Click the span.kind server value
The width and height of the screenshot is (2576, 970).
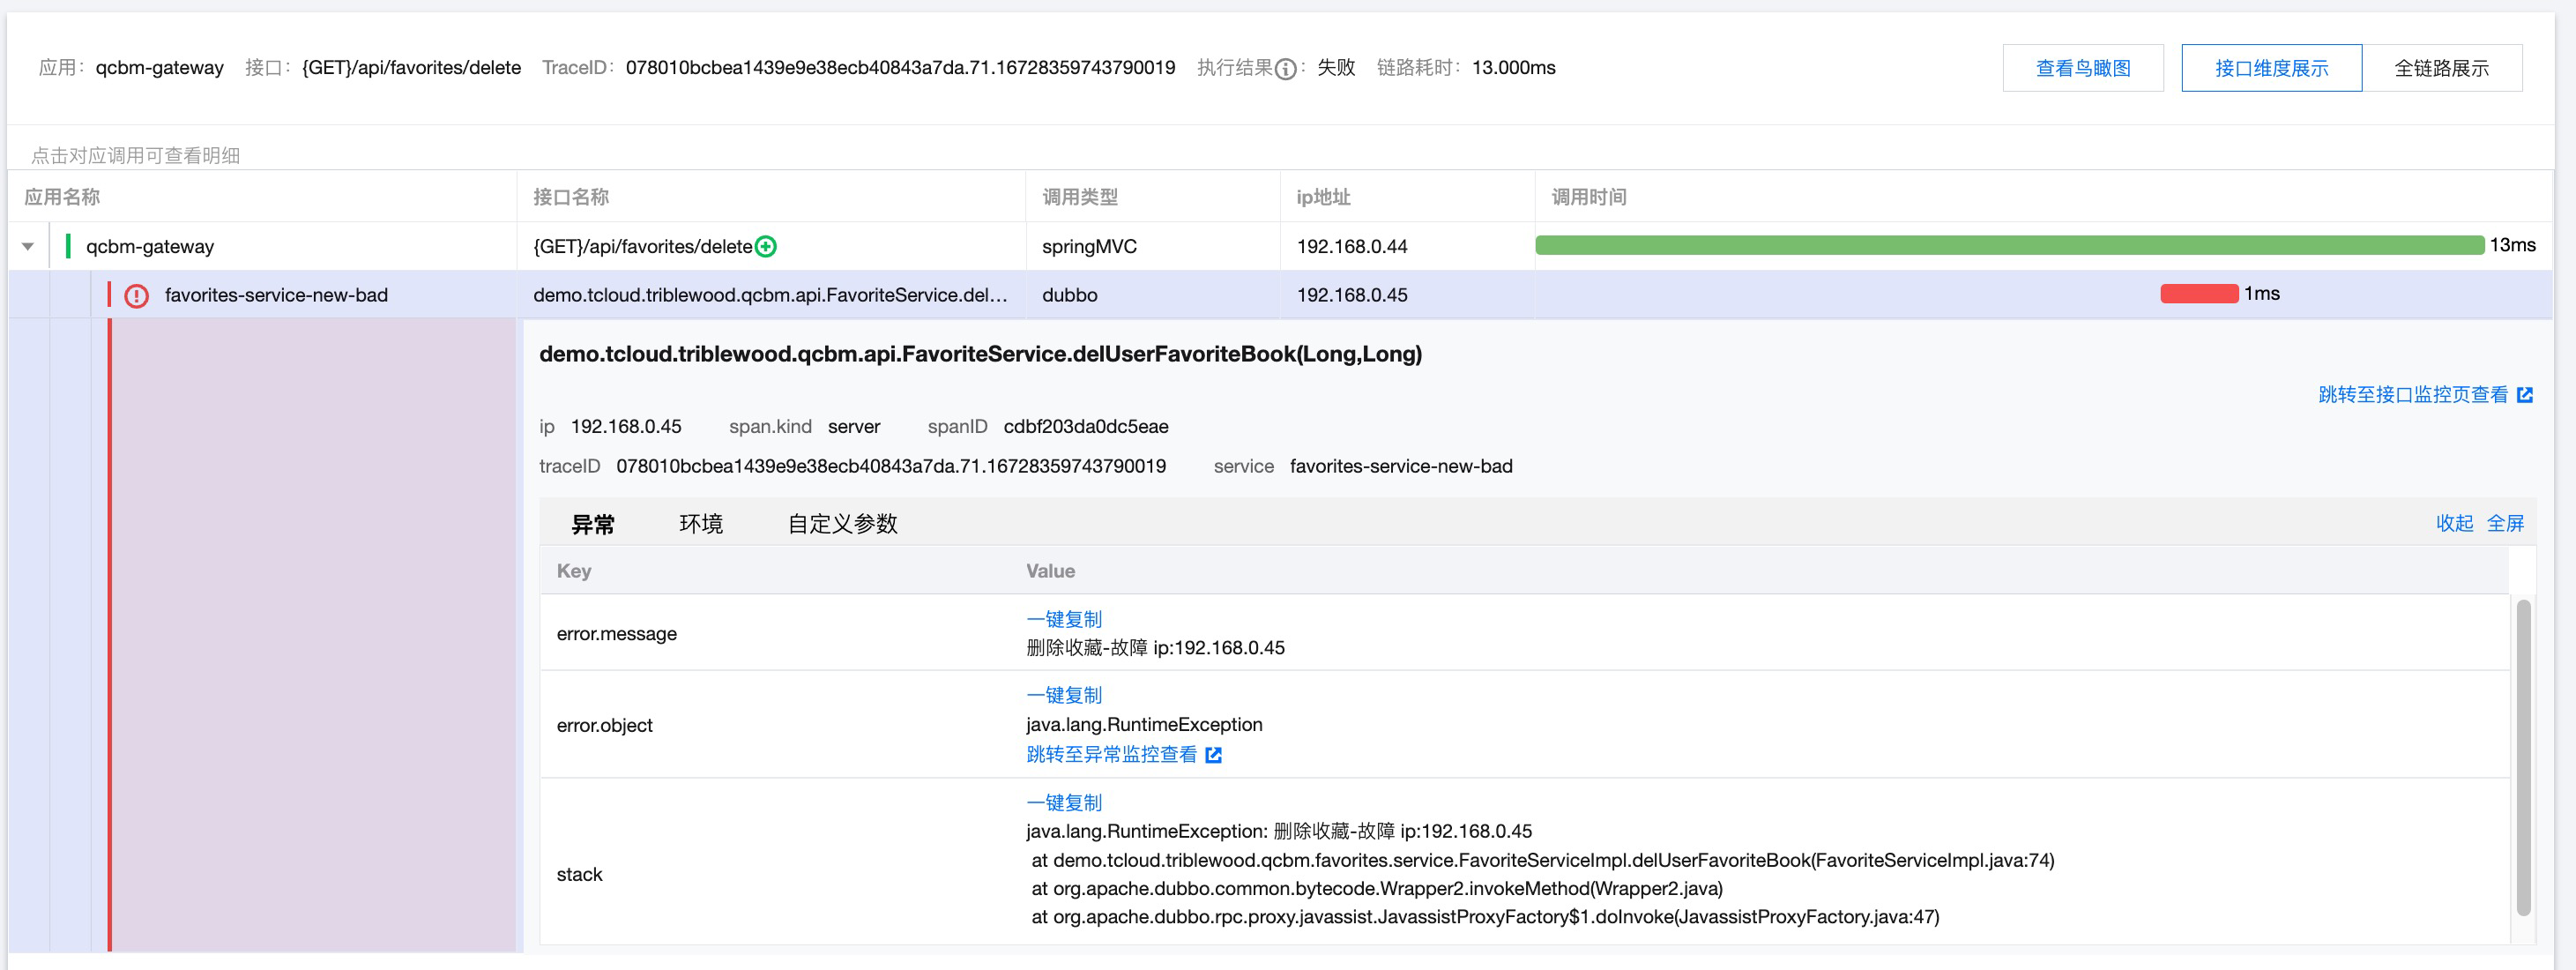(x=853, y=426)
